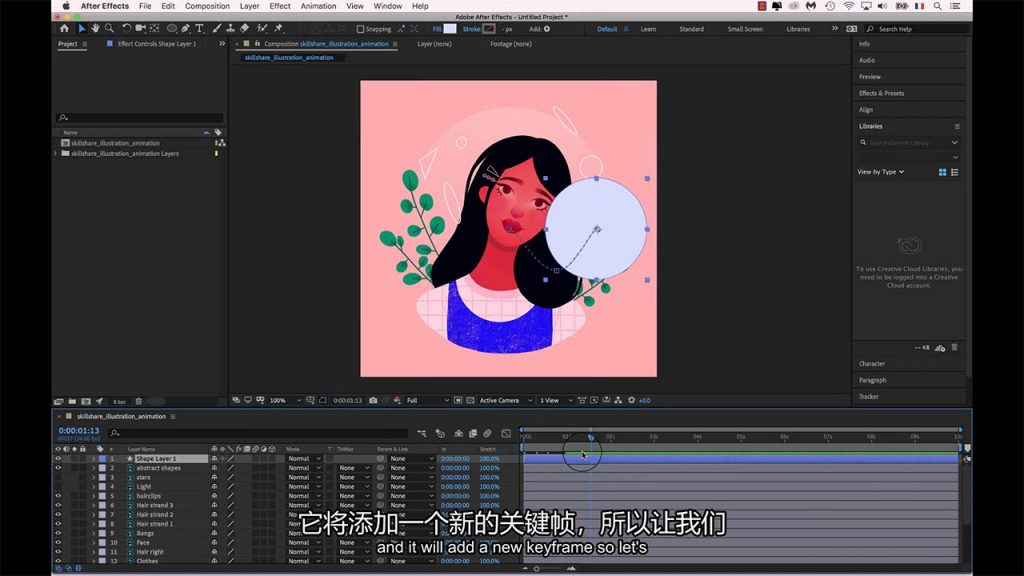Open the Wi-Fi status menu

(x=848, y=6)
